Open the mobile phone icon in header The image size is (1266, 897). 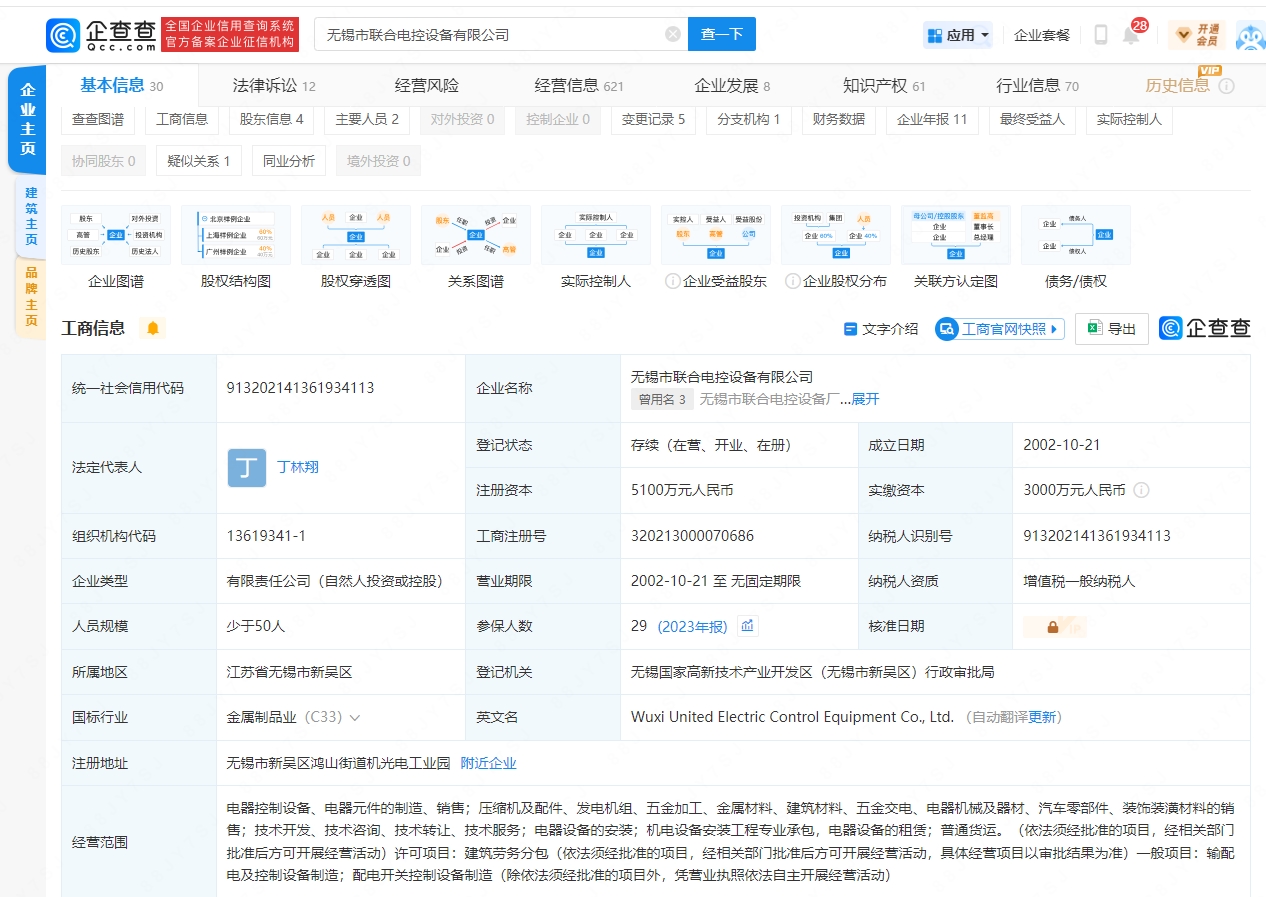(1100, 35)
